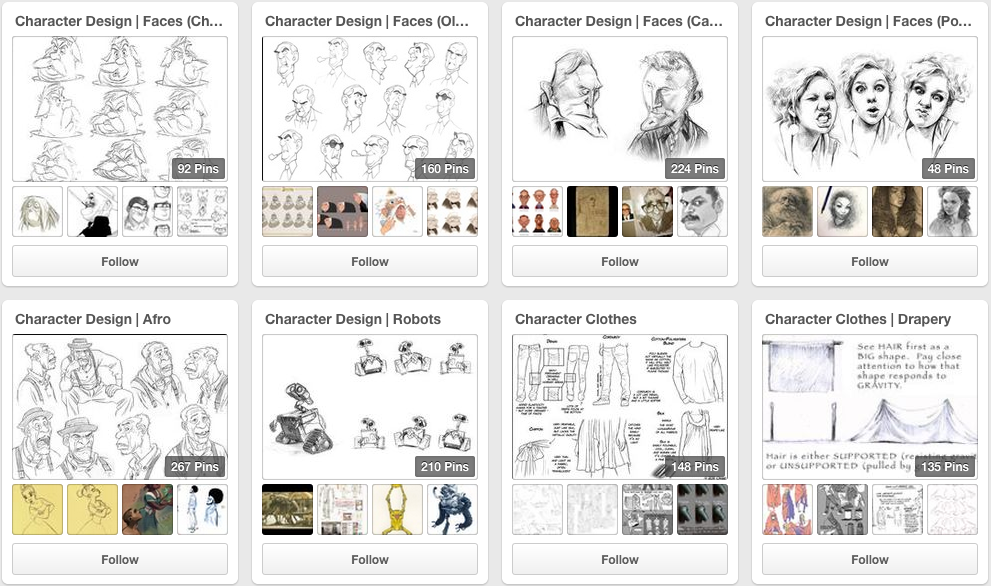
Task: Click the 267 Pins count badge
Action: [x=195, y=467]
